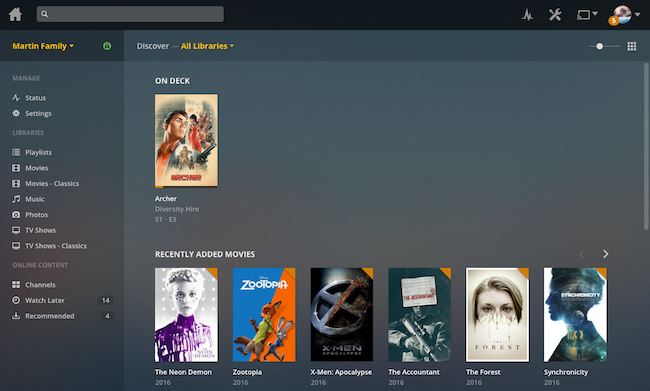Open the Settings sidebar item

[x=38, y=113]
